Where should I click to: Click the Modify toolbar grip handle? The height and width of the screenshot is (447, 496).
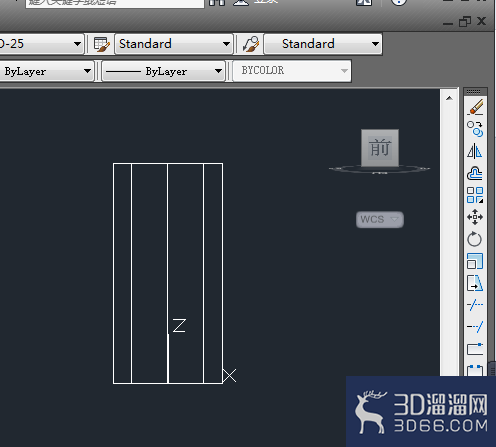[x=475, y=92]
